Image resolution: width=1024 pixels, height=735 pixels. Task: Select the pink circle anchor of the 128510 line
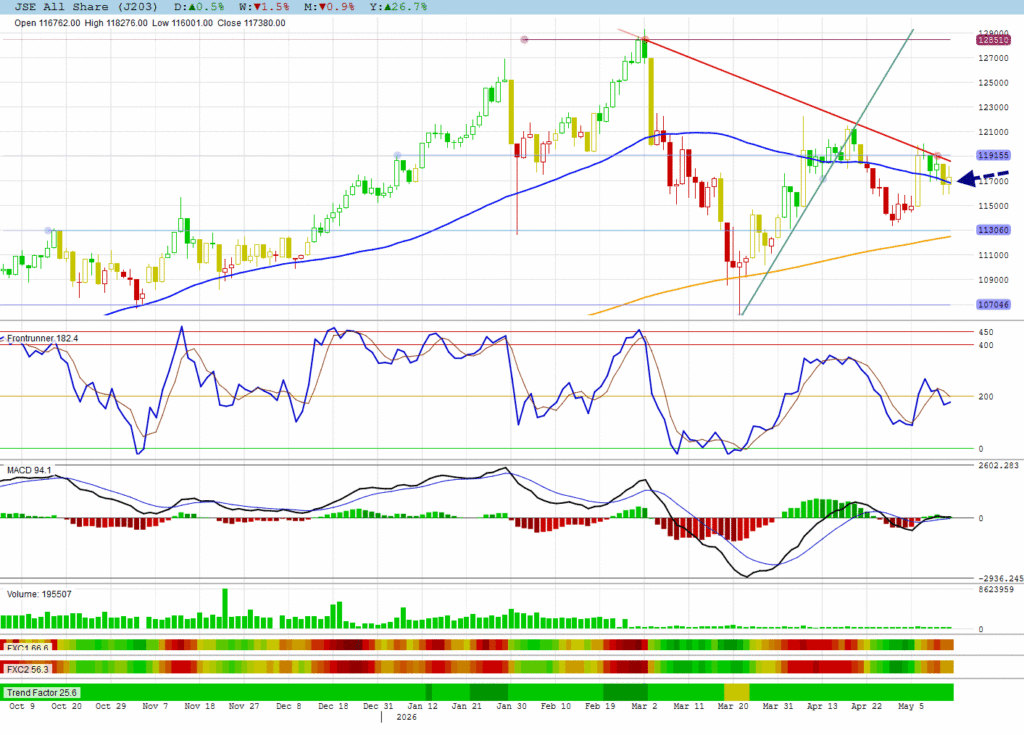[524, 40]
